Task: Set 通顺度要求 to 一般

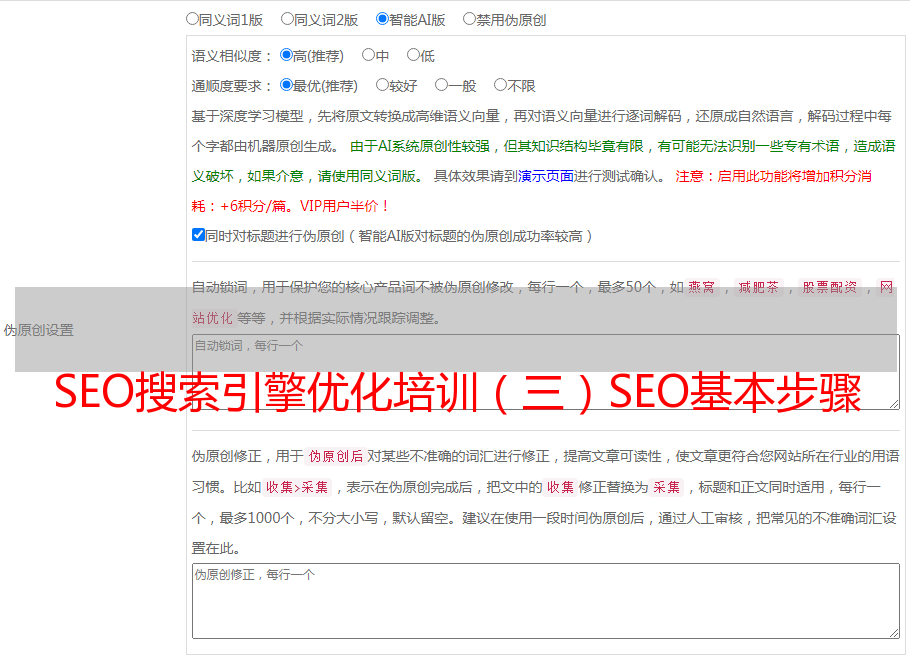Action: coord(441,85)
